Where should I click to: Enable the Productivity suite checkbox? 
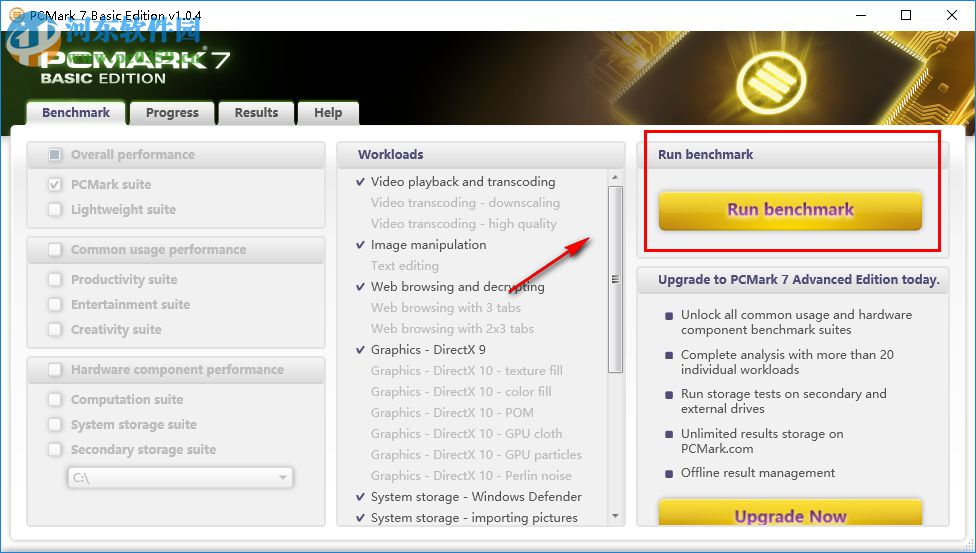[55, 280]
